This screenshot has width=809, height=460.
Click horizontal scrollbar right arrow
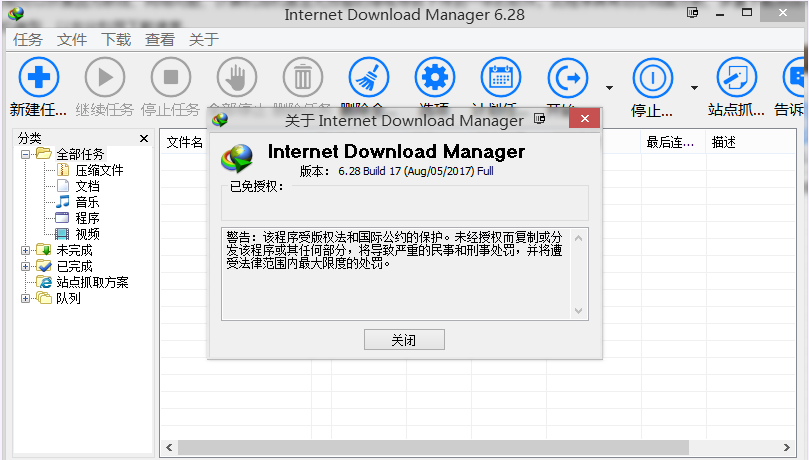787,448
